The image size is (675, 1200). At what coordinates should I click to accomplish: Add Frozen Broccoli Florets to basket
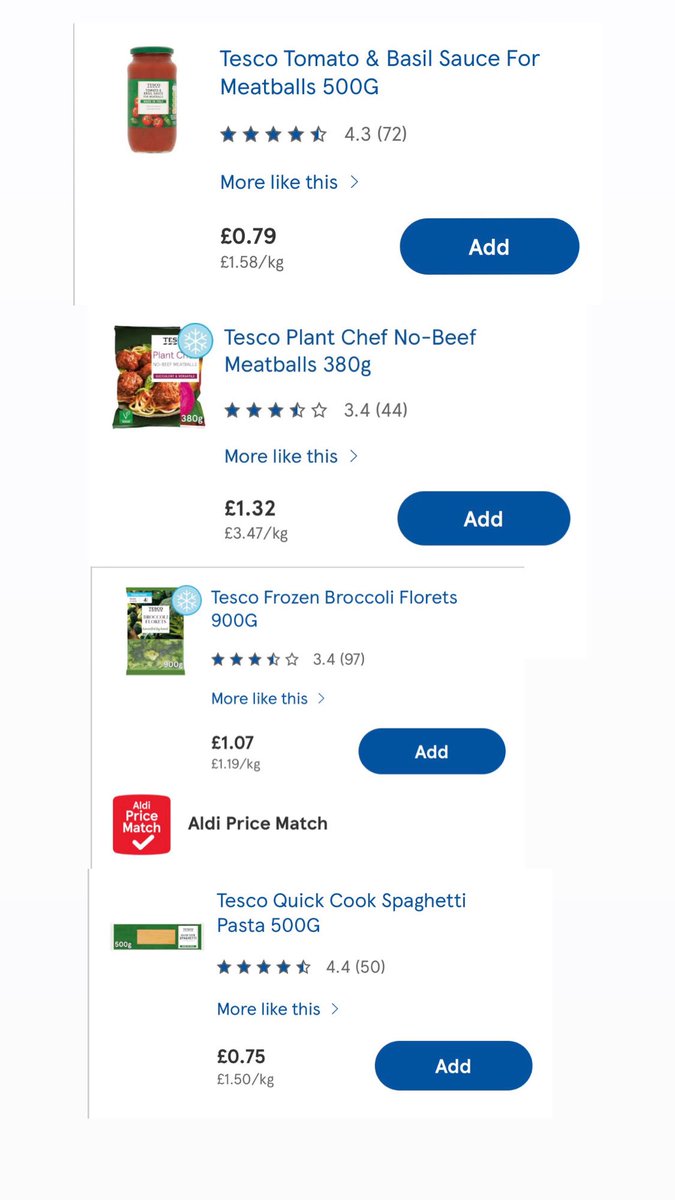pyautogui.click(x=431, y=752)
